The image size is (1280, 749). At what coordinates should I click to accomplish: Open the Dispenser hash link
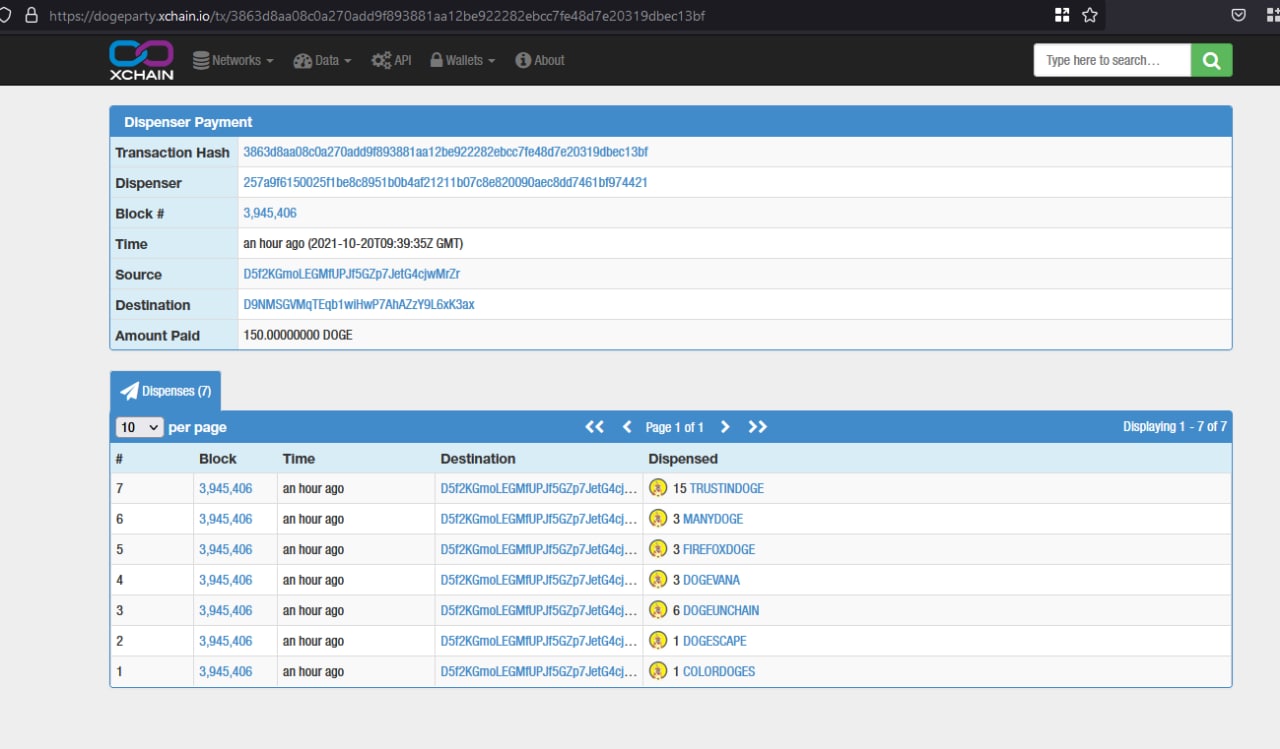(445, 183)
